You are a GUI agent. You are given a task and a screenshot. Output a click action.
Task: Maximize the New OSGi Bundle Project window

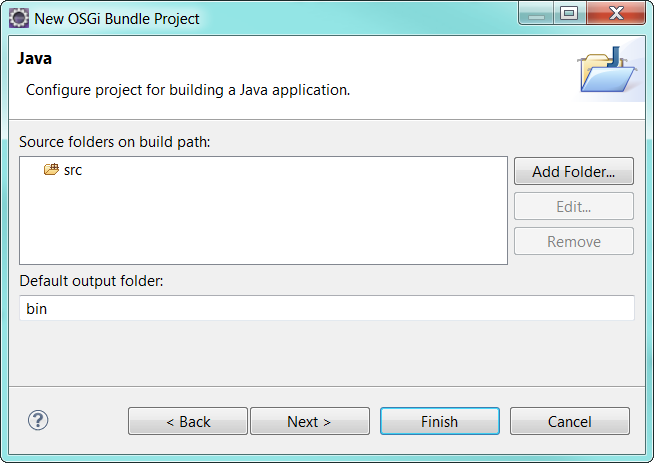point(569,14)
